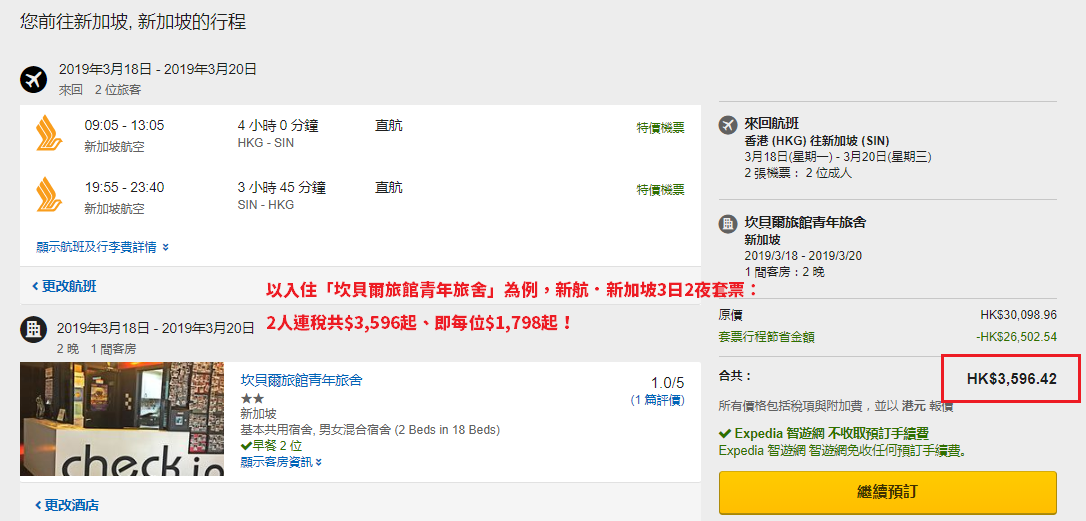Viewport: 1086px width, 521px height.
Task: Click the 09:05 - 13:05 flight time
Action: 125,125
